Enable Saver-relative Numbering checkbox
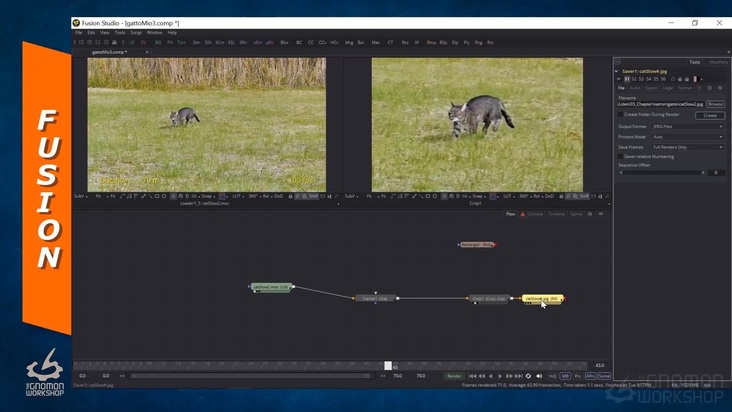The image size is (732, 412). point(620,157)
